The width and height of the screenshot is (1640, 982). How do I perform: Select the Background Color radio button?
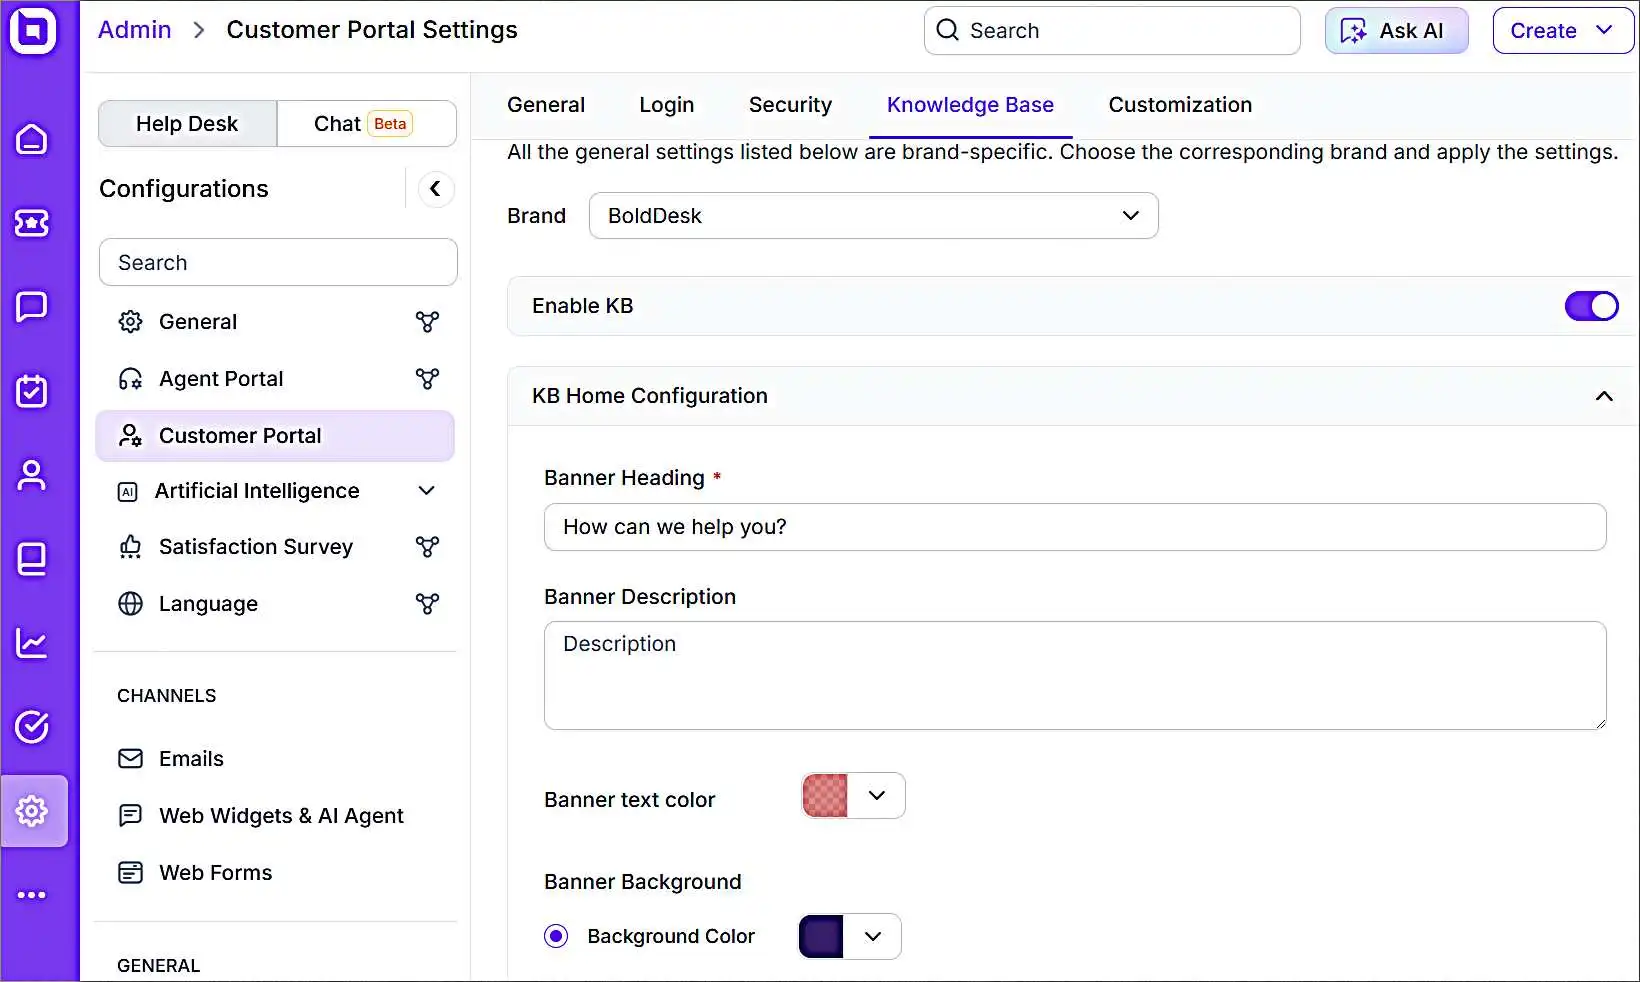pyautogui.click(x=556, y=936)
